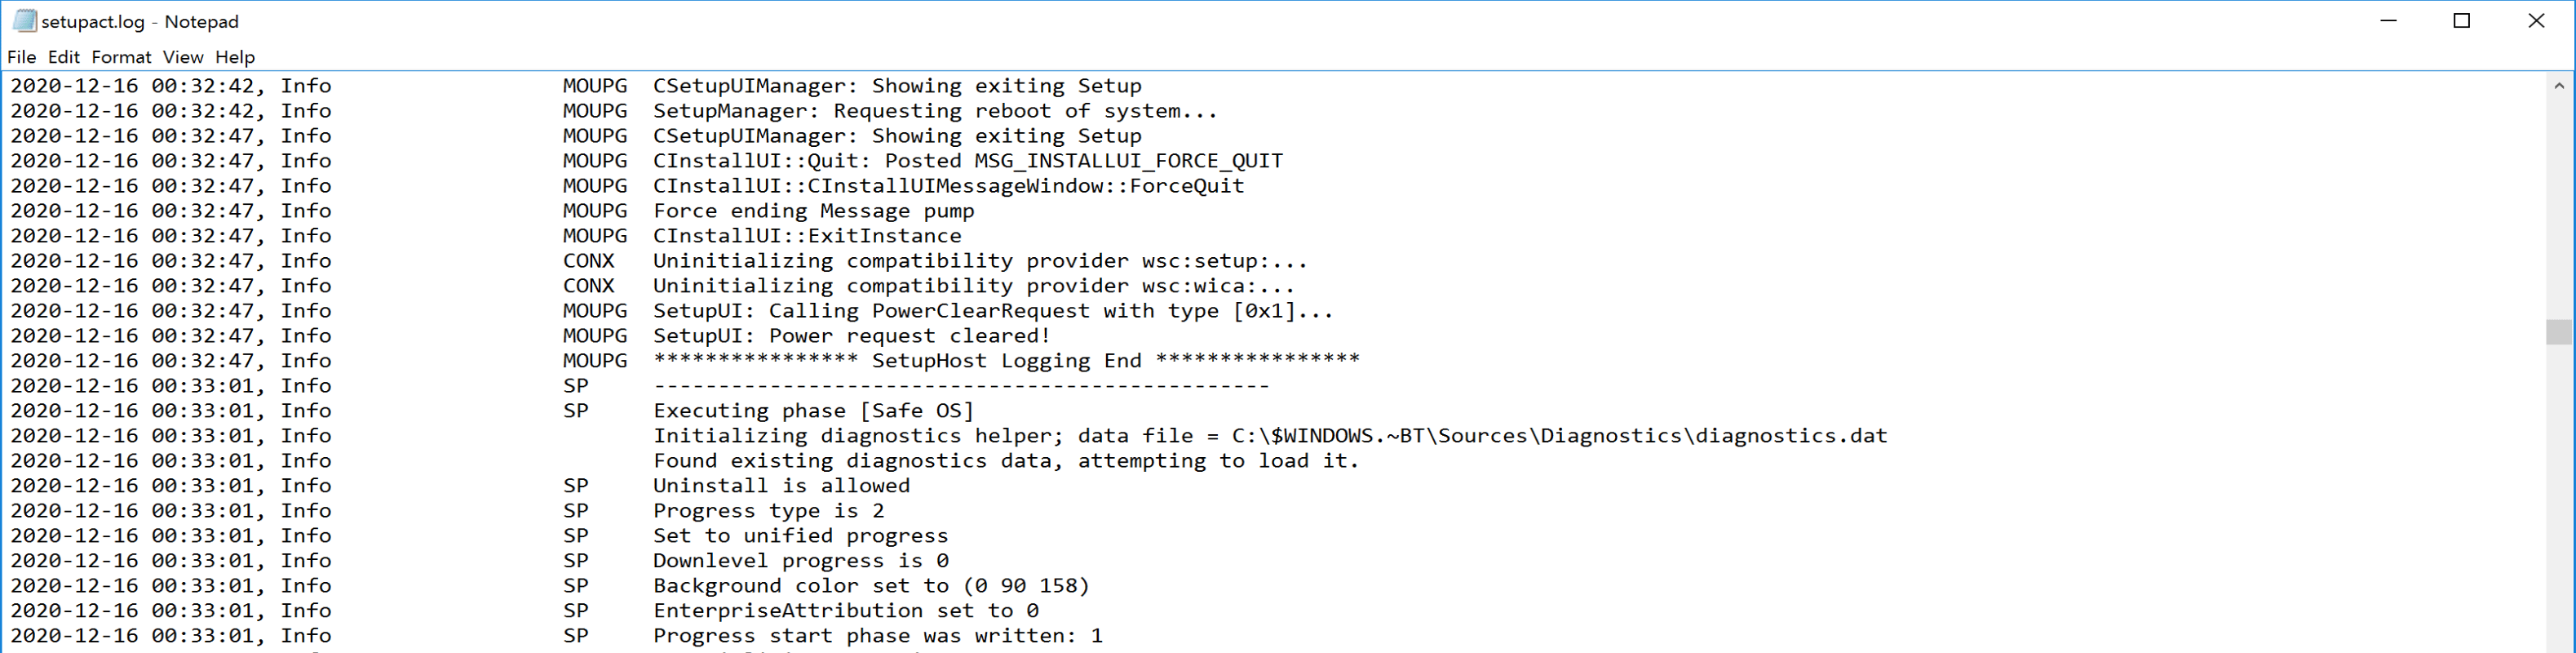The width and height of the screenshot is (2576, 653).
Task: Open the Edit menu
Action: pyautogui.click(x=63, y=57)
